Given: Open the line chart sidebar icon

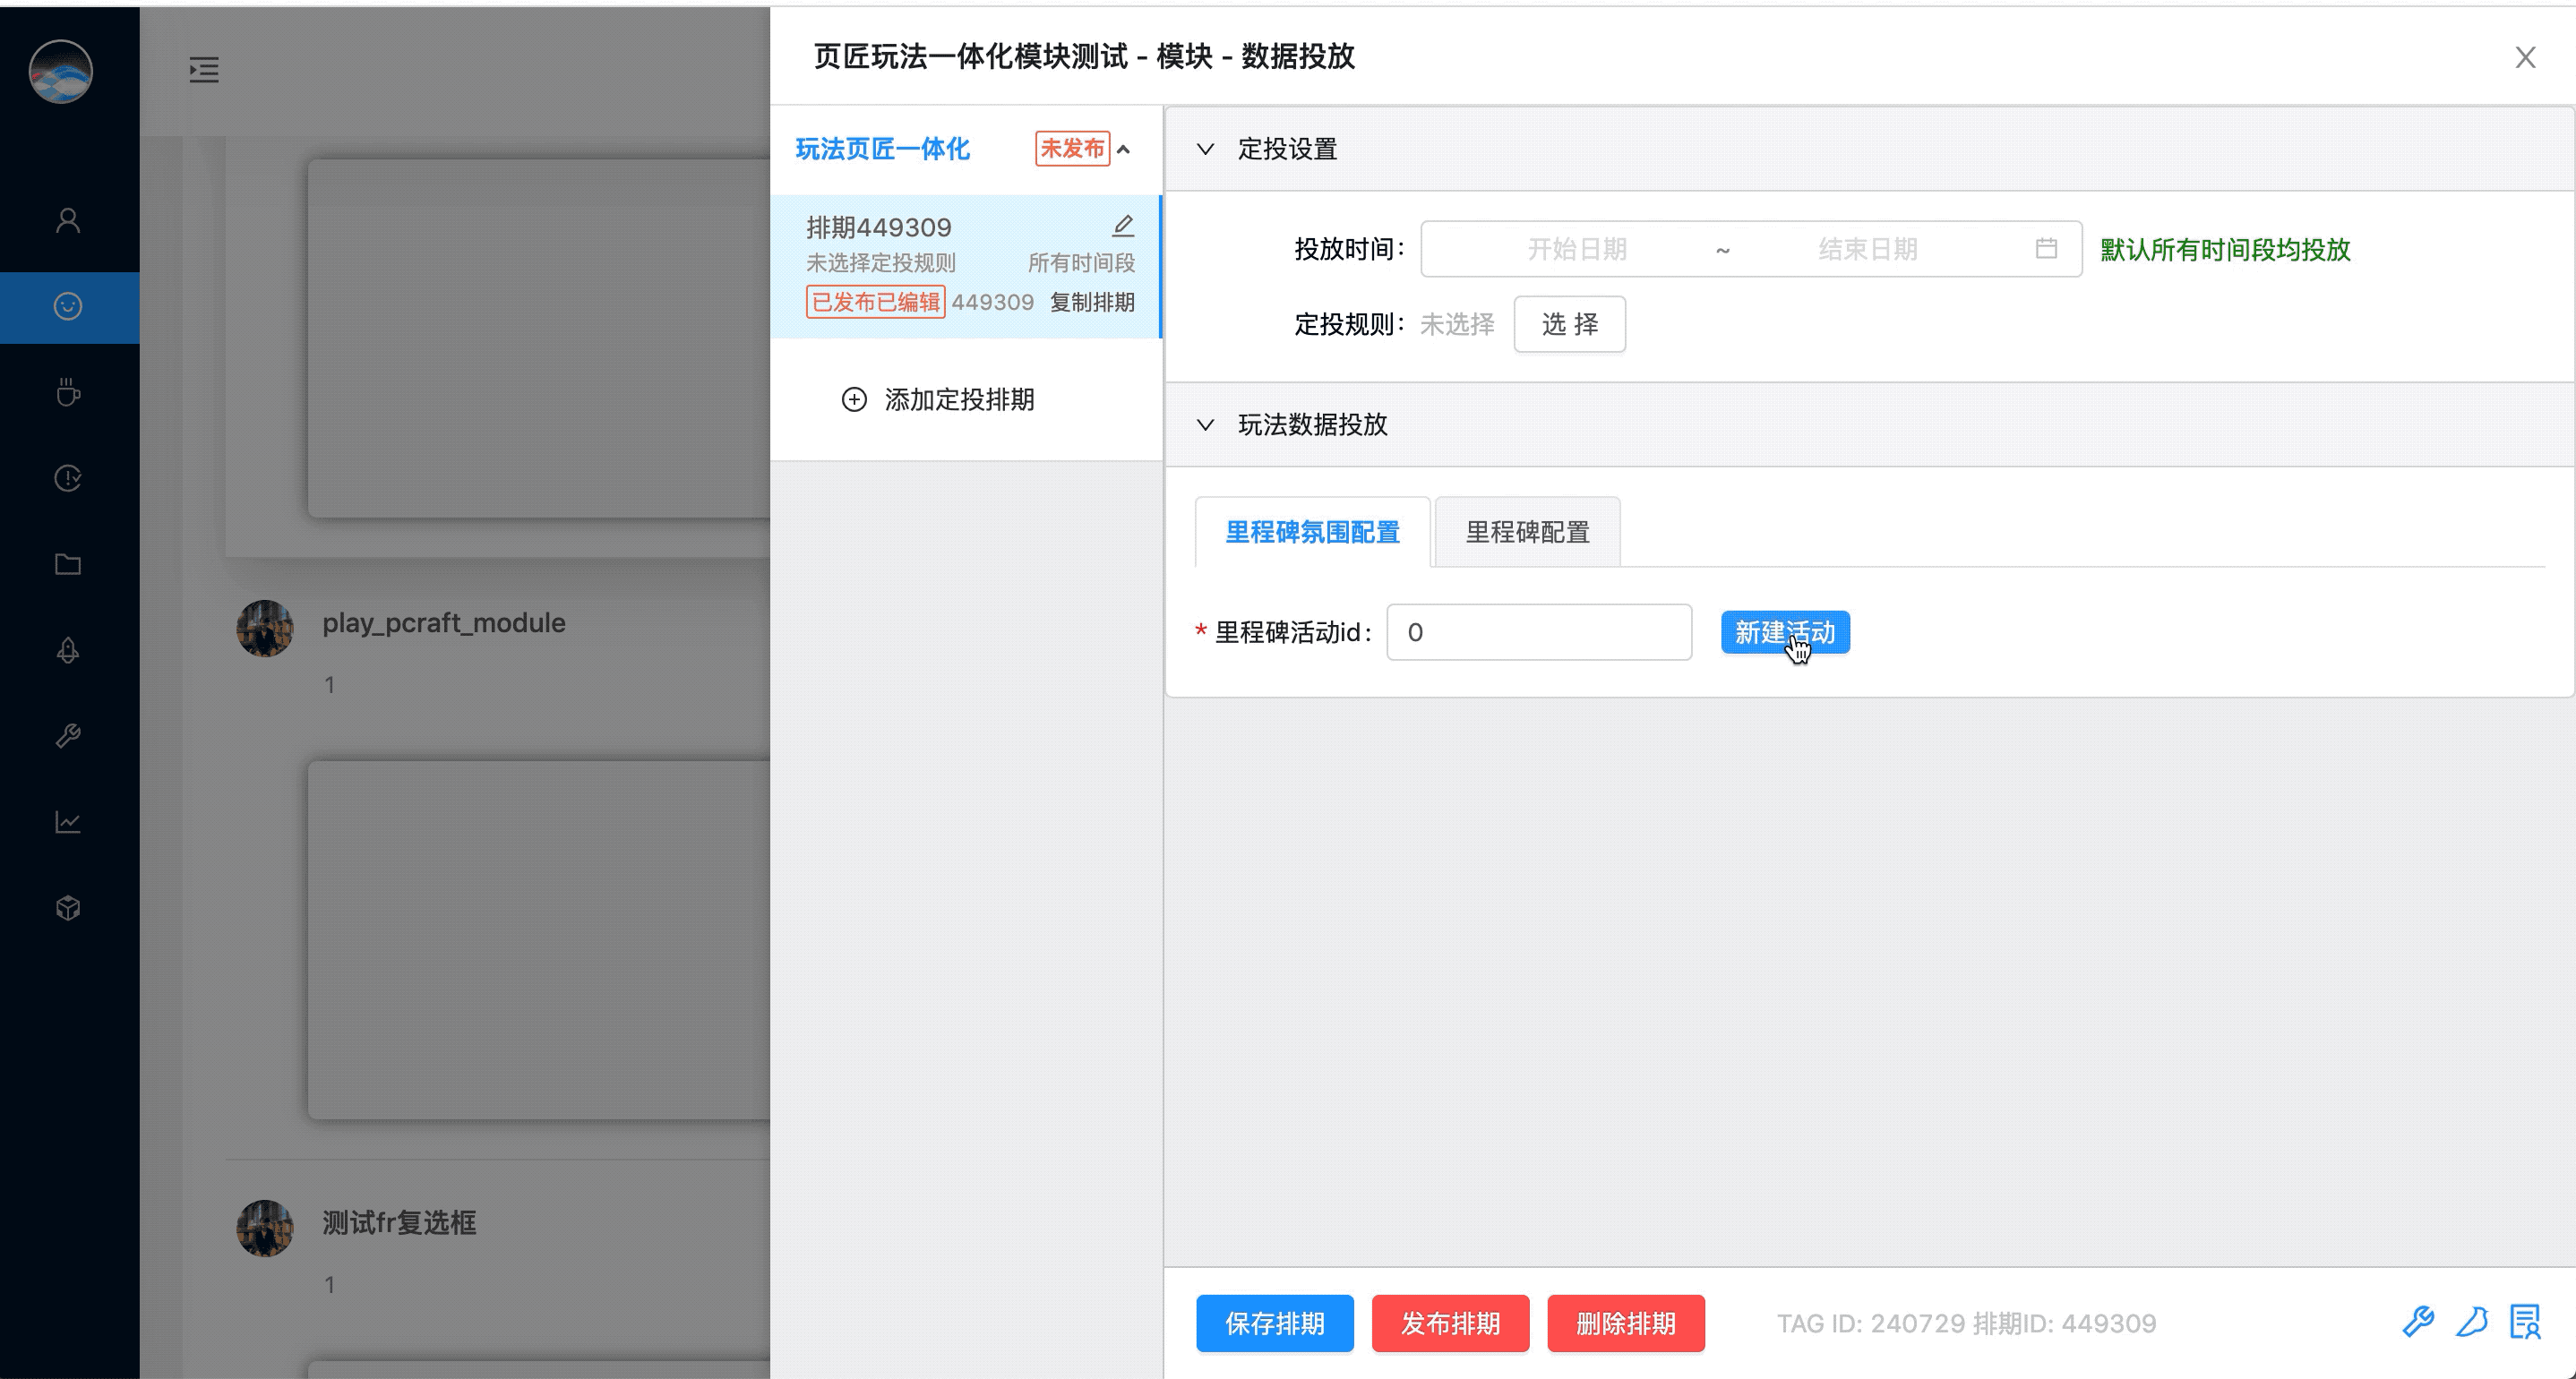Looking at the screenshot, I should (68, 822).
